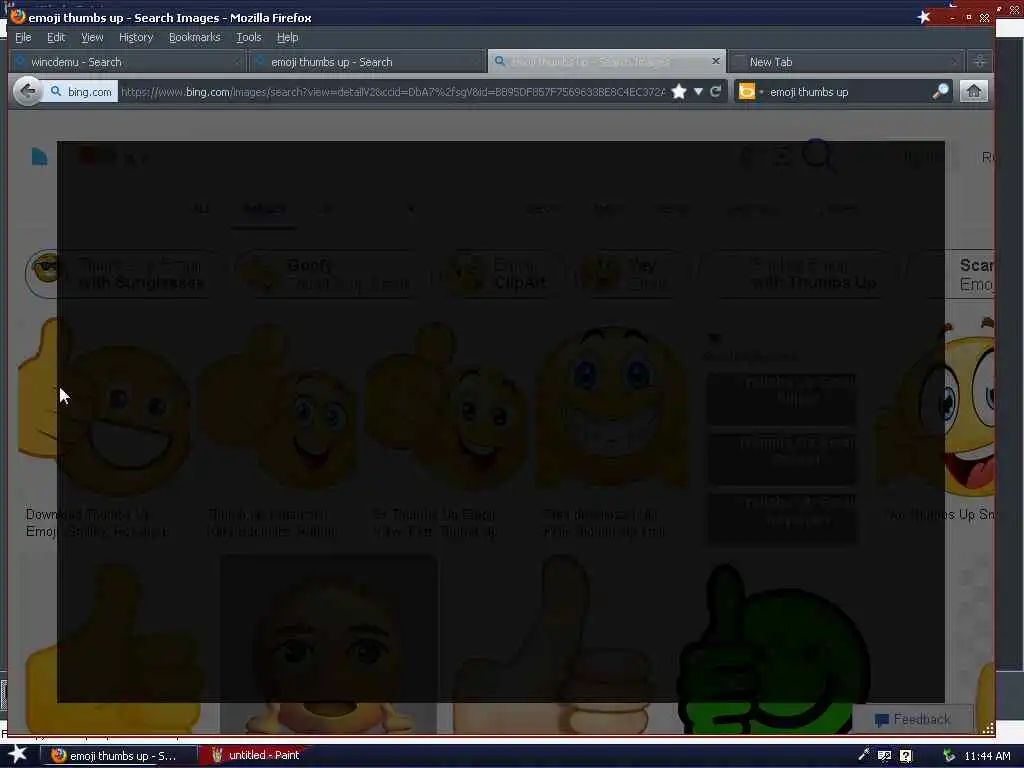Close the emoji thumbs up Search Images tab
The width and height of the screenshot is (1024, 768).
(x=716, y=61)
